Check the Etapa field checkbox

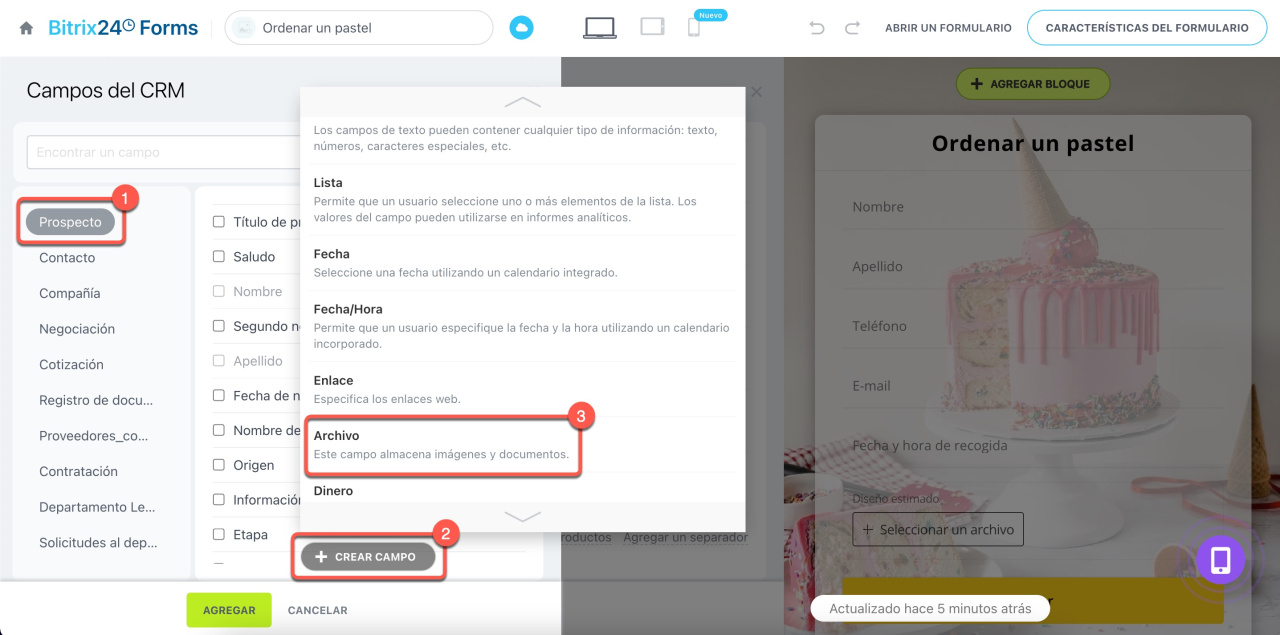pyautogui.click(x=219, y=534)
